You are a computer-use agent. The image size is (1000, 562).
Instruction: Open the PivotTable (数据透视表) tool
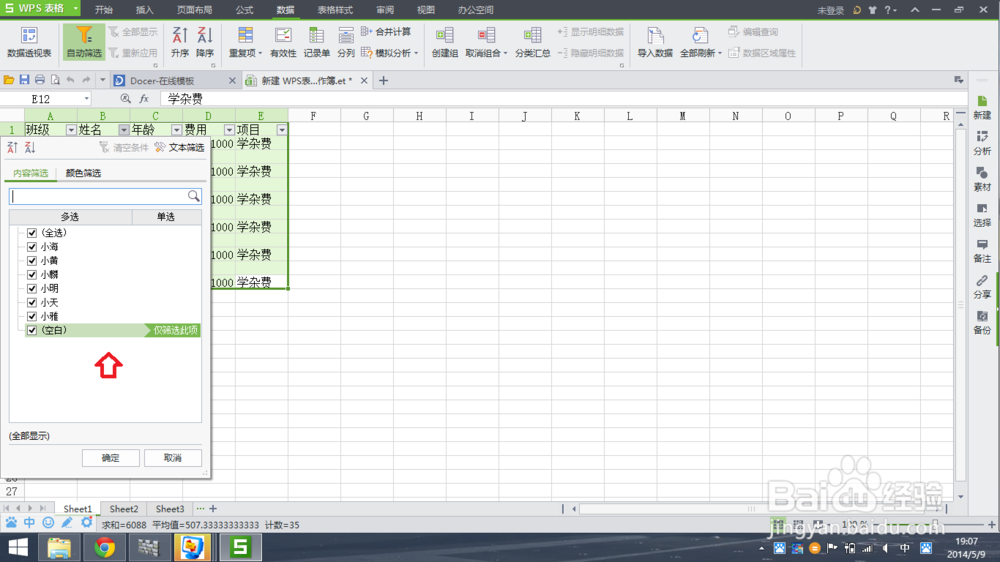[x=29, y=42]
